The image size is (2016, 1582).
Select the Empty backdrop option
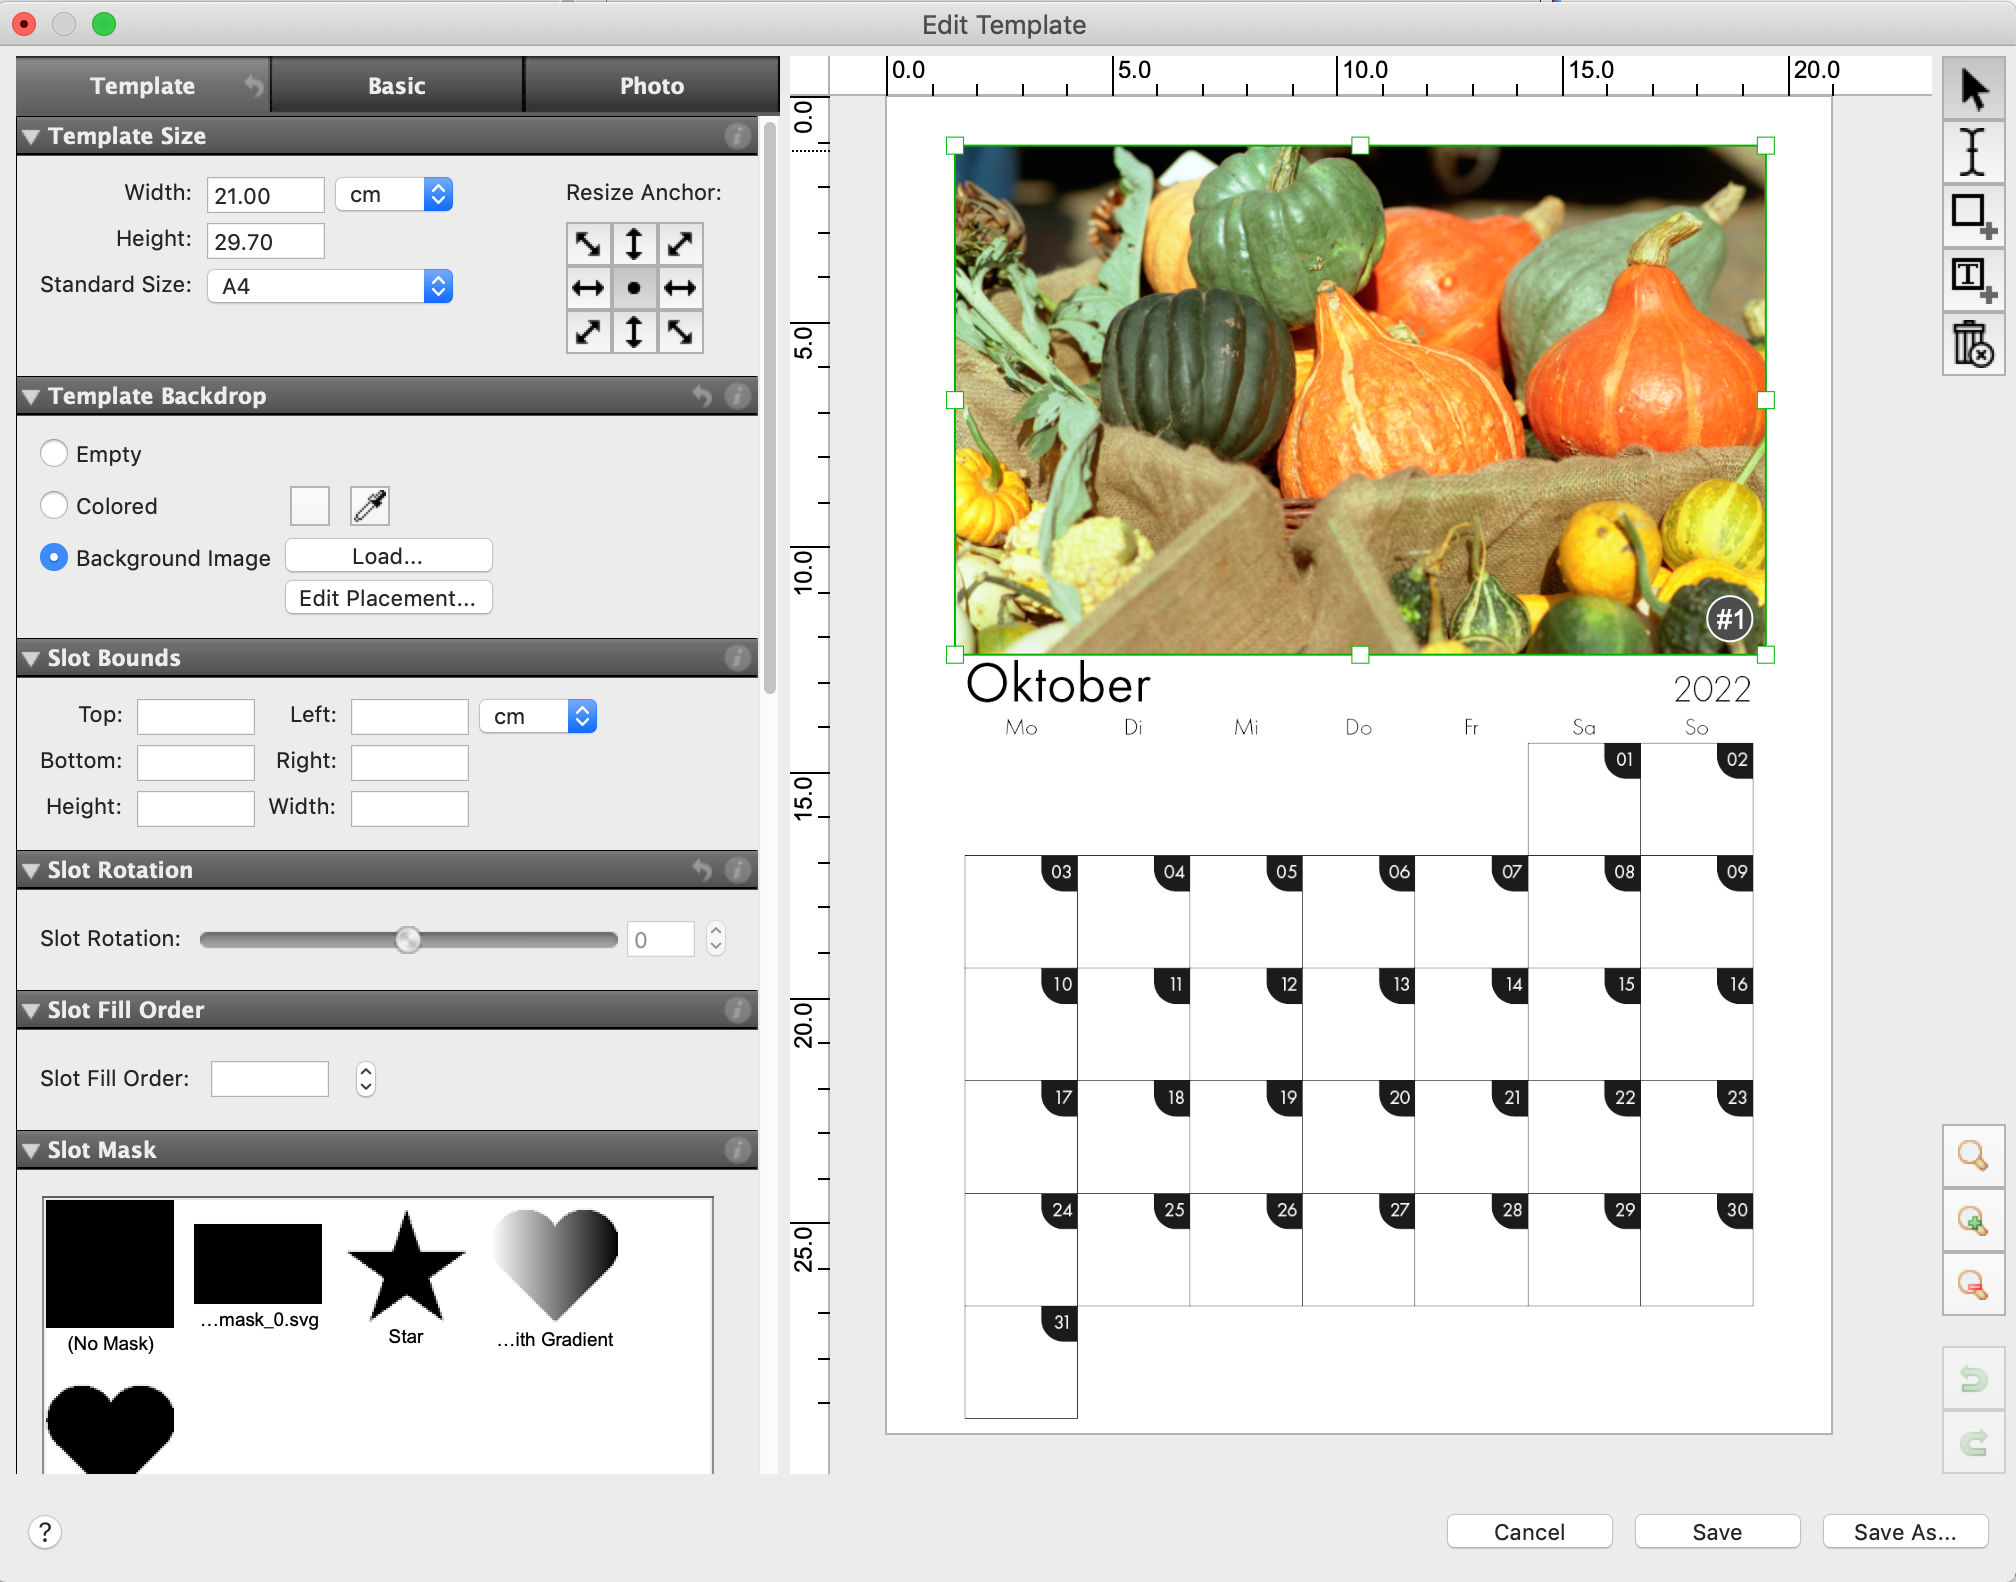click(x=54, y=453)
